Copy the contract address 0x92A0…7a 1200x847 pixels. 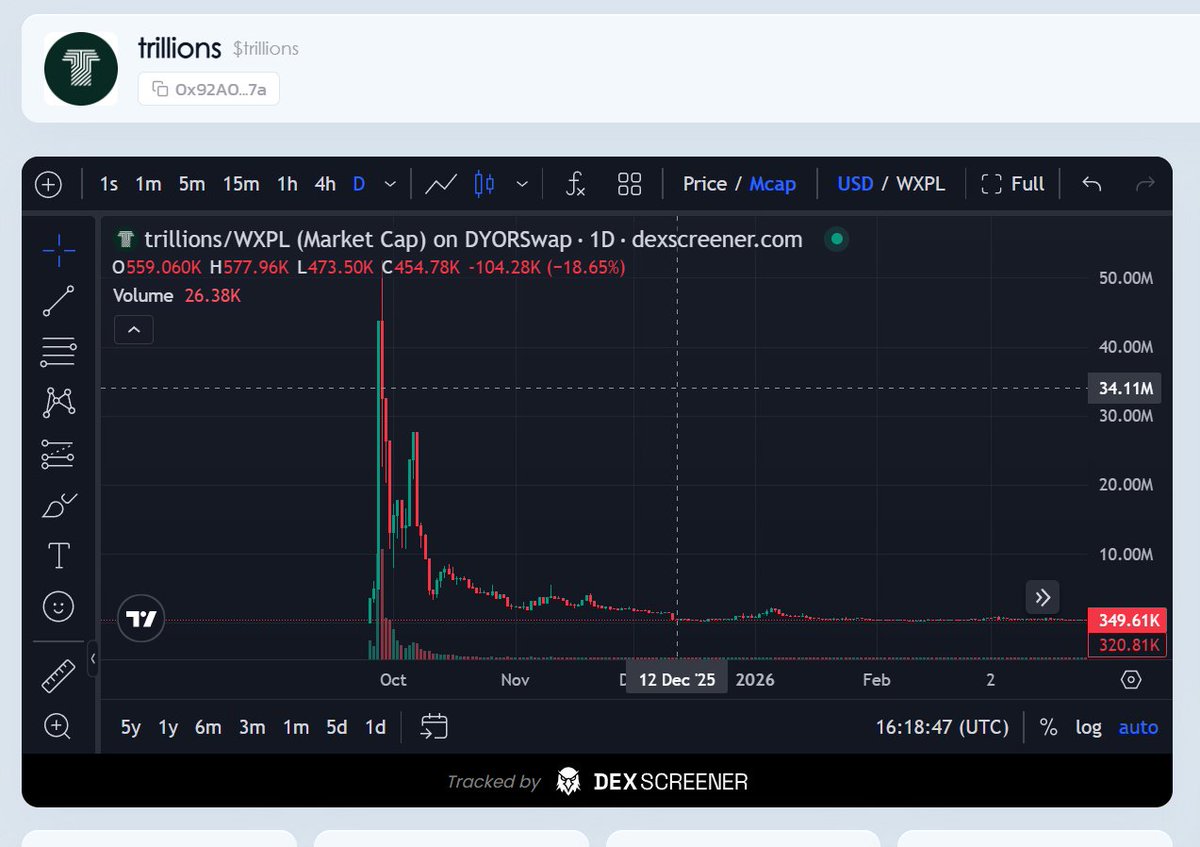click(209, 89)
